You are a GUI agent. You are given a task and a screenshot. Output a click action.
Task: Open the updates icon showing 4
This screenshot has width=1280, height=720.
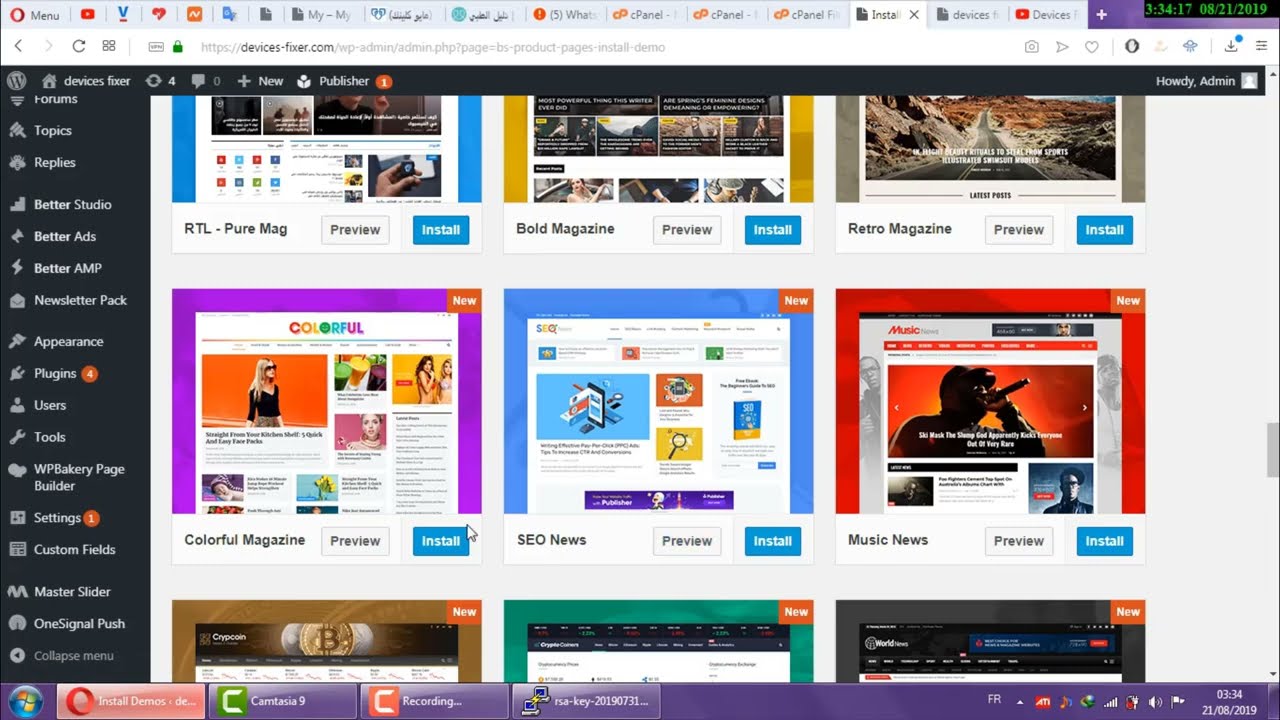coord(160,81)
